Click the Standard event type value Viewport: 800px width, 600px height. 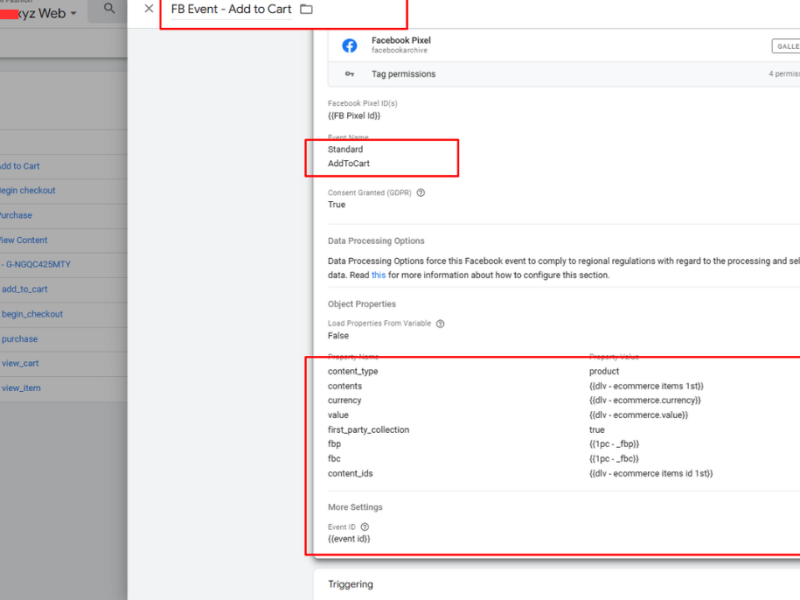click(345, 149)
